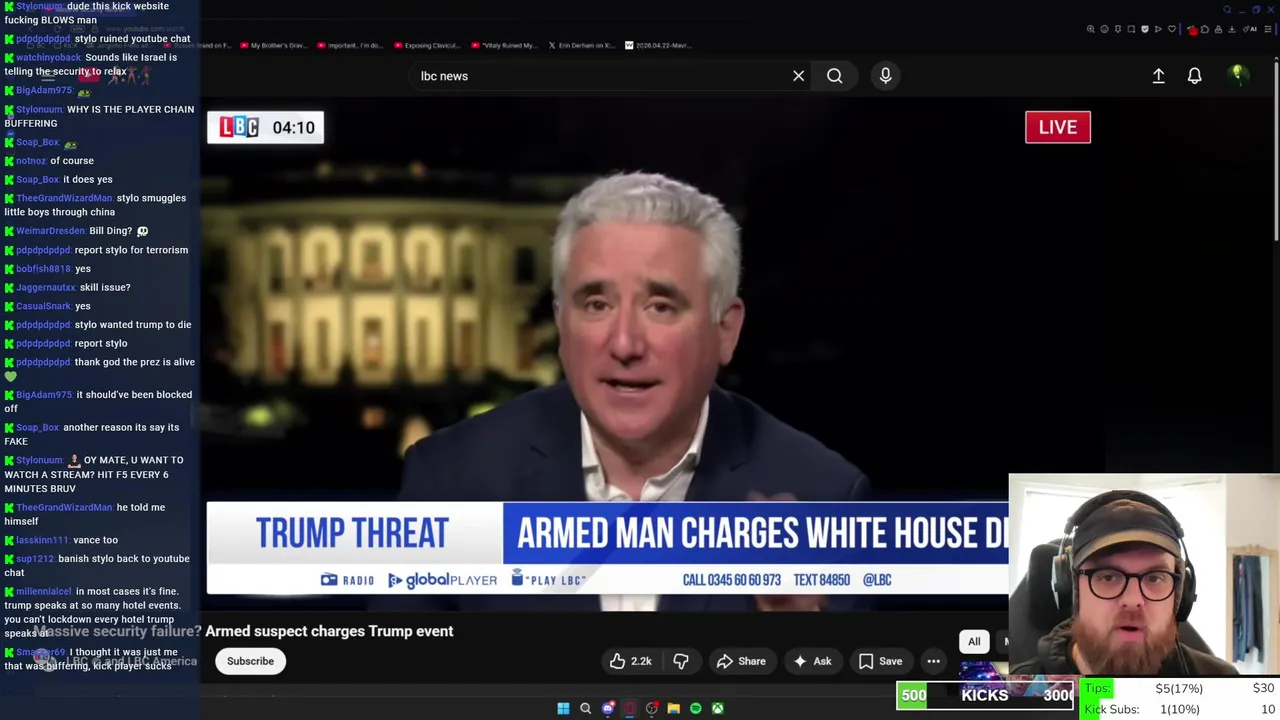The width and height of the screenshot is (1280, 720).
Task: Open the 'Exposing Clavicul...' bookmark
Action: [x=428, y=45]
